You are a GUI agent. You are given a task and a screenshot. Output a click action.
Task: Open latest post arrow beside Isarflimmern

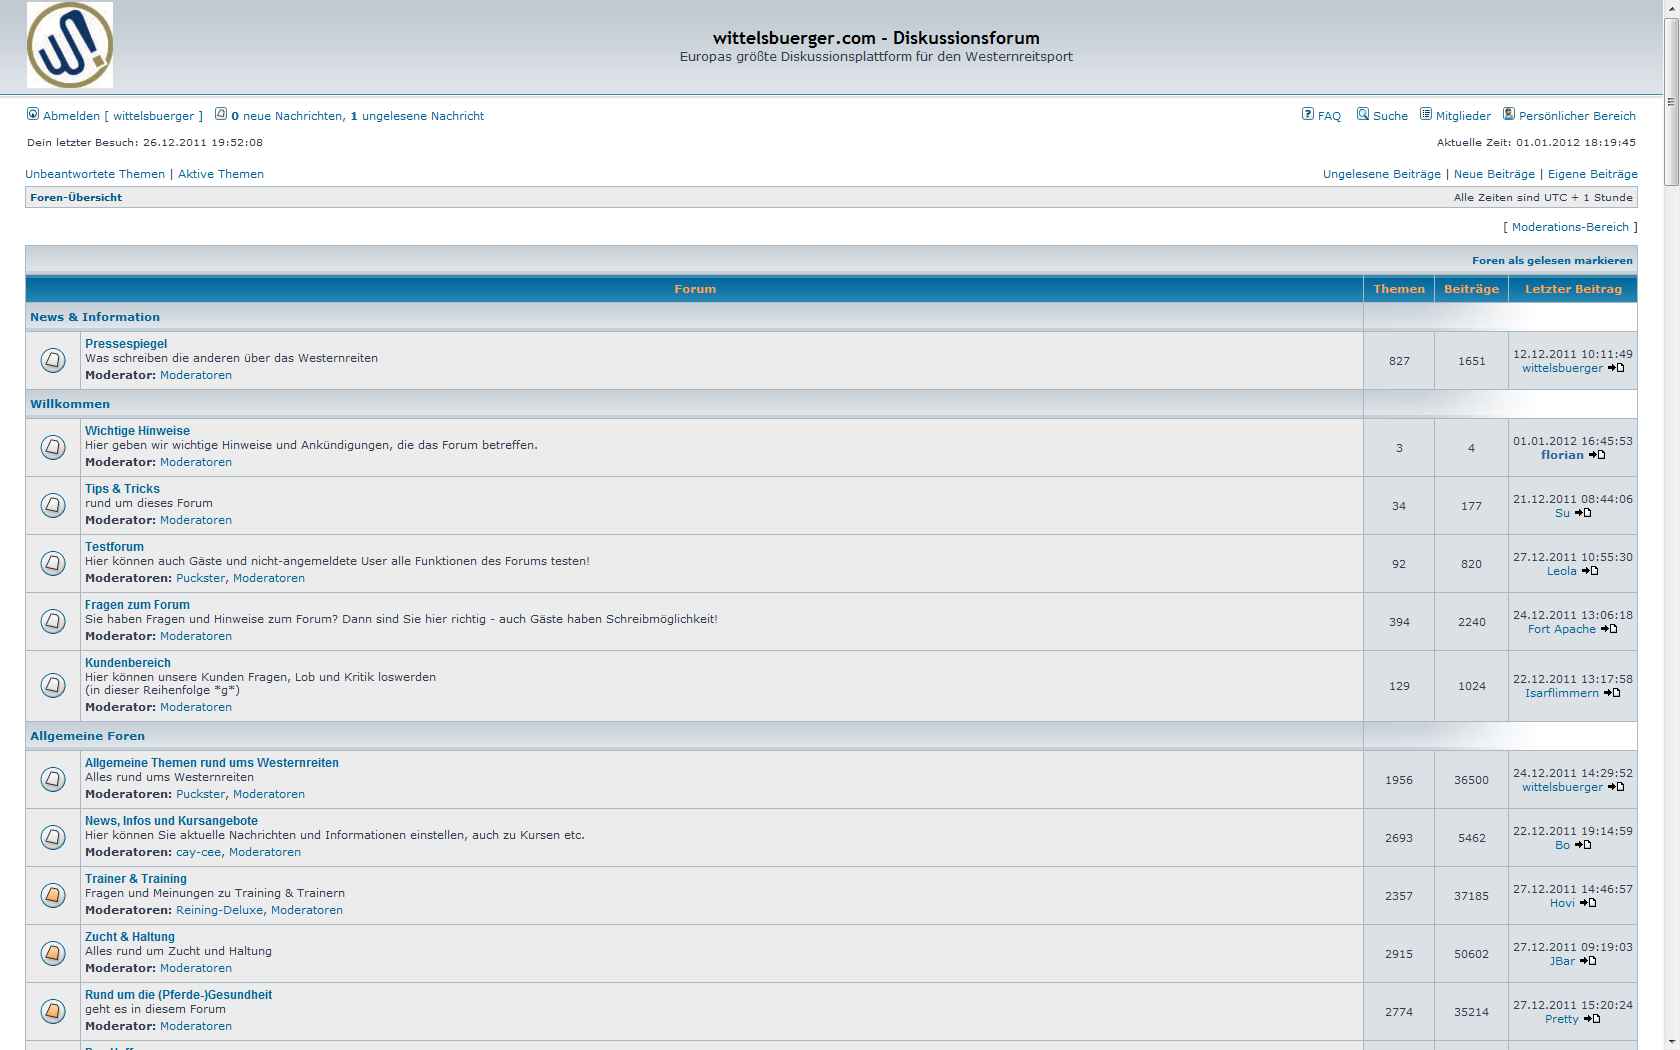click(1612, 693)
